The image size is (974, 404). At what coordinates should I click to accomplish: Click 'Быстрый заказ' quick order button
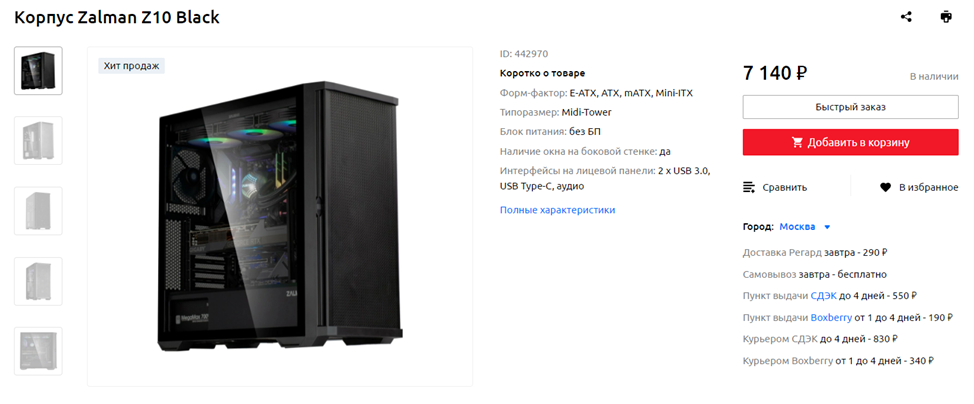coord(850,107)
